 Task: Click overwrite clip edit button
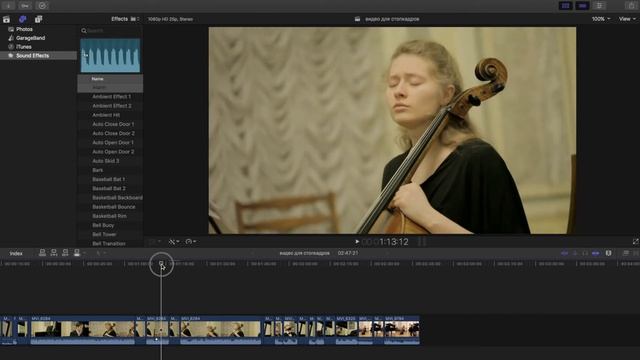pos(77,253)
